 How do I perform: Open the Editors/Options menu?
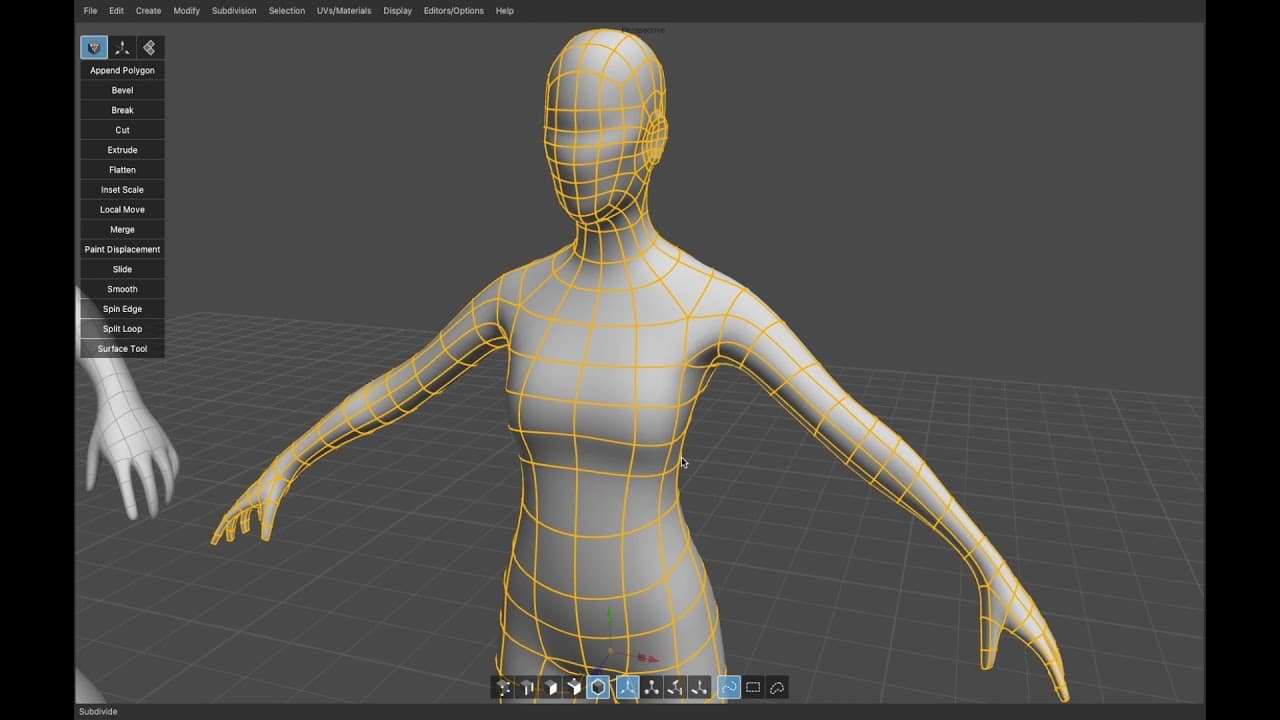click(453, 11)
